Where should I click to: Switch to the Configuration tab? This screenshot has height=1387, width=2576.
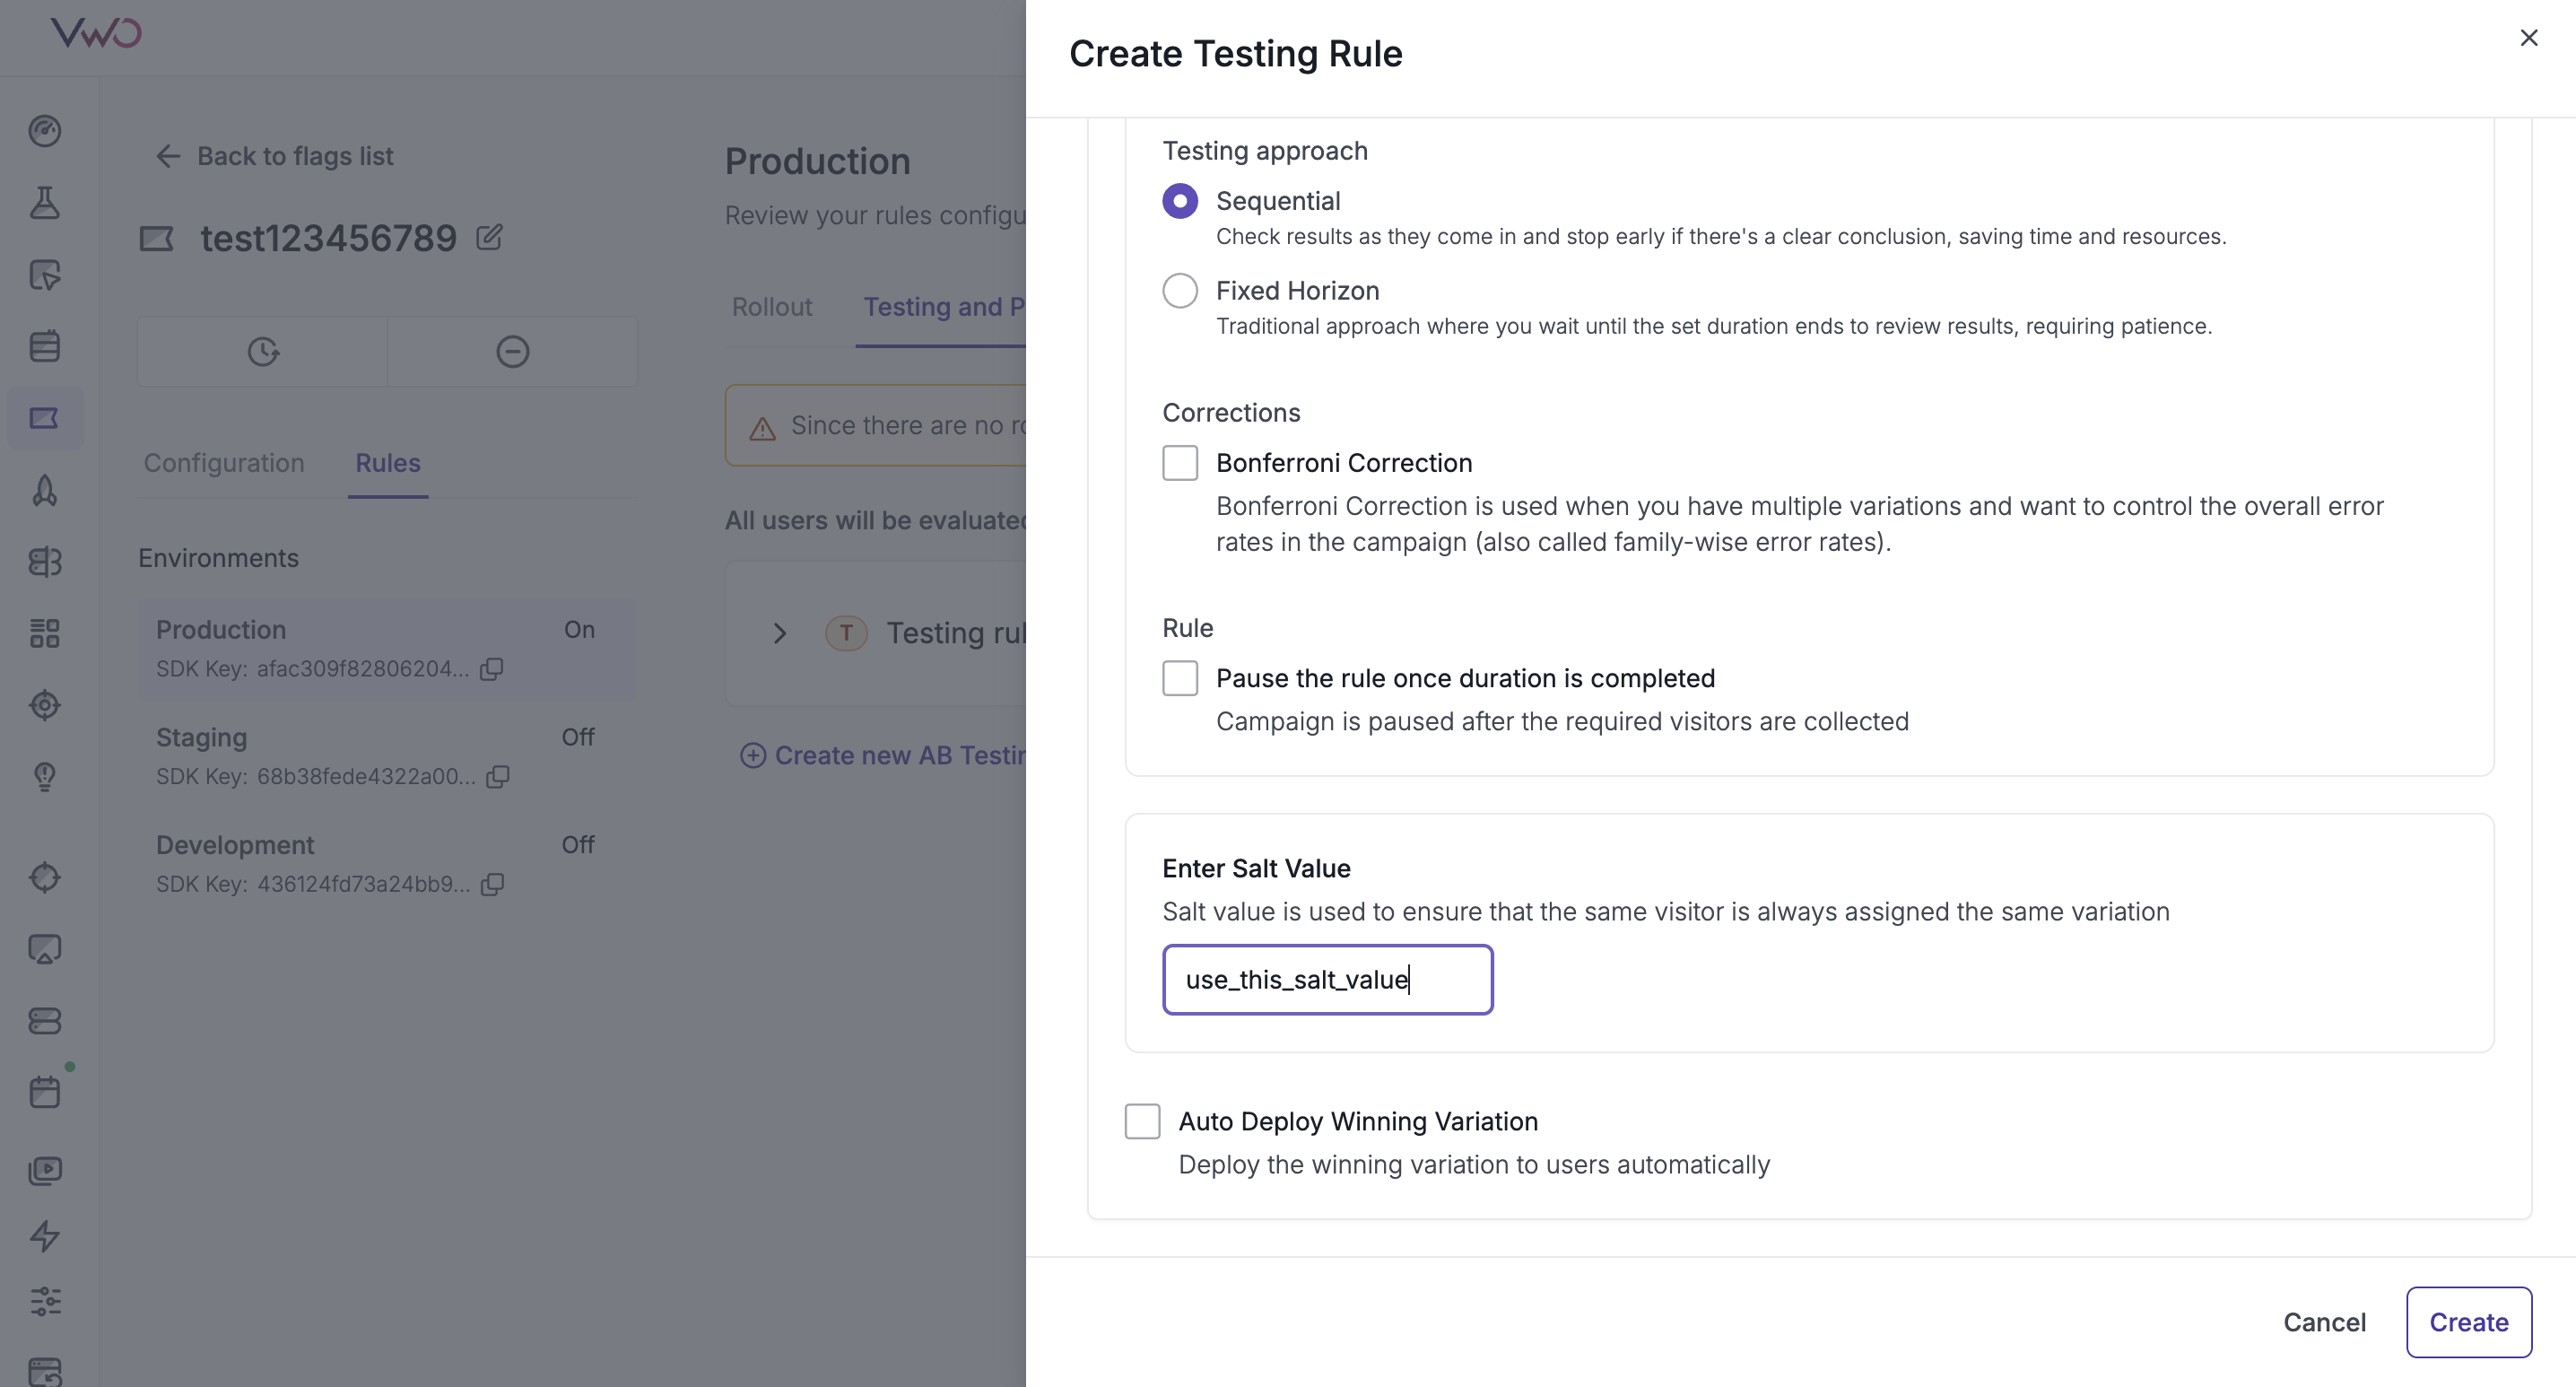224,463
